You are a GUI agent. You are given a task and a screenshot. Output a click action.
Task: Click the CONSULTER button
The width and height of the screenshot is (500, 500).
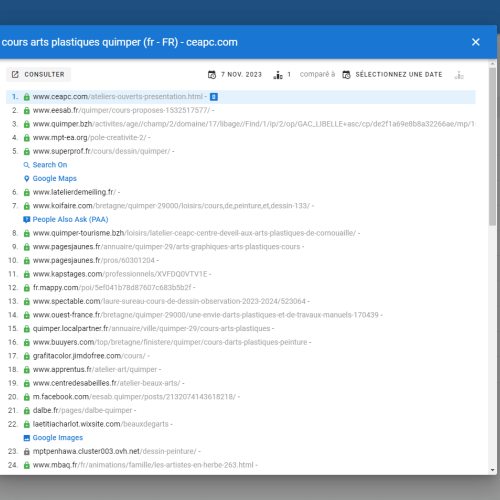[x=38, y=74]
